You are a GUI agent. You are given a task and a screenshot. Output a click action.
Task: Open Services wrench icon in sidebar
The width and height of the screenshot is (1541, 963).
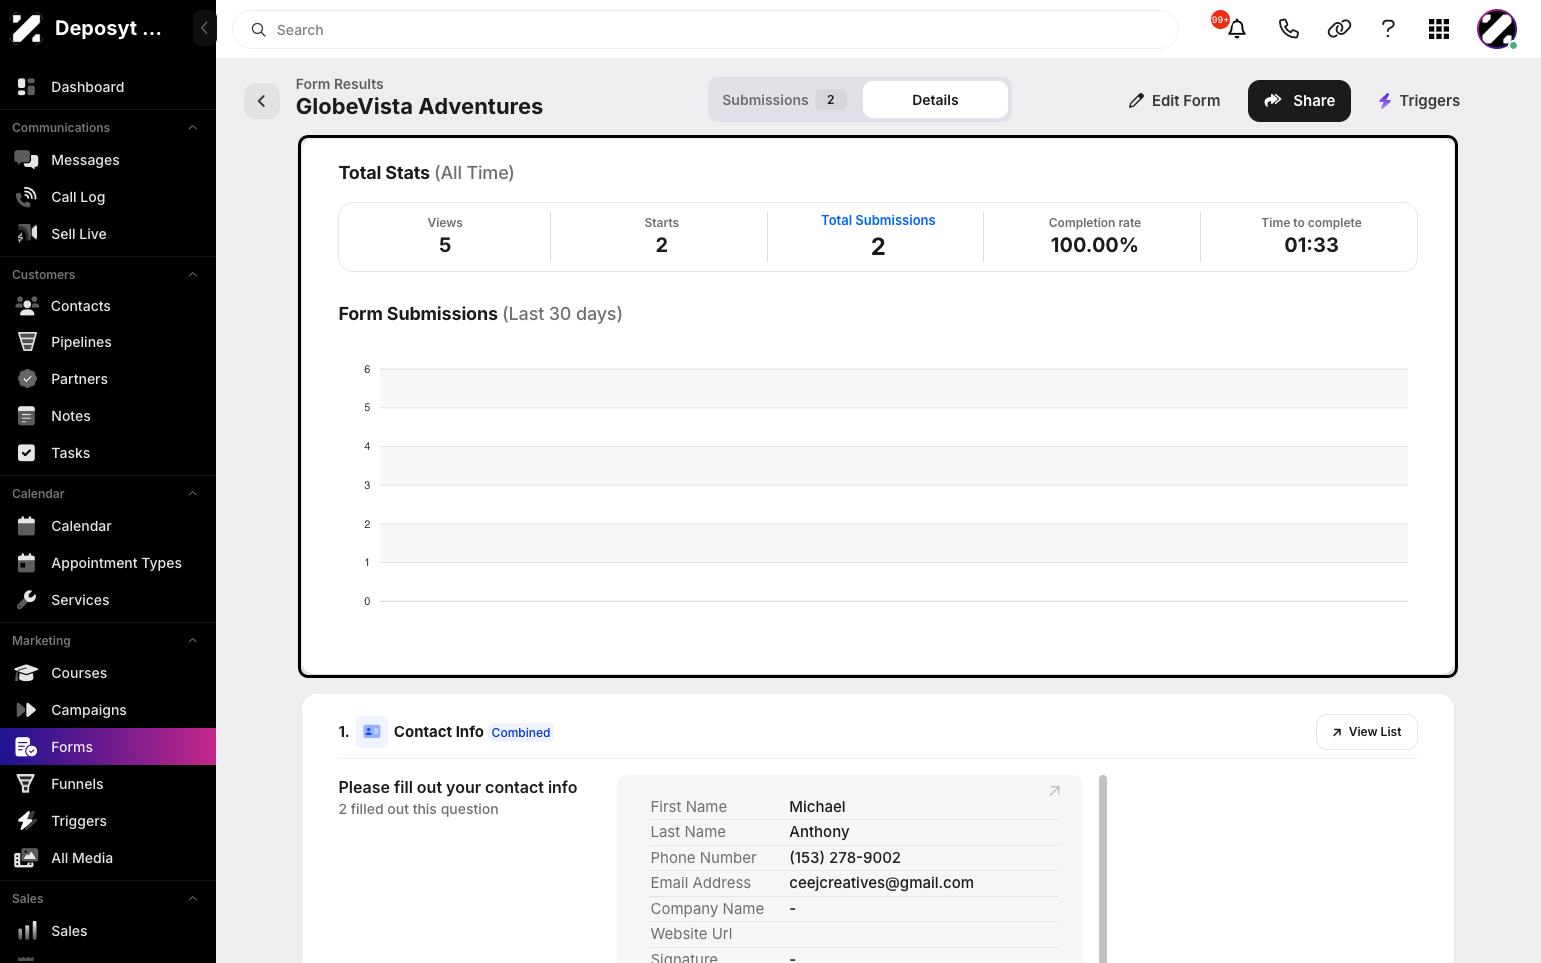coord(27,600)
